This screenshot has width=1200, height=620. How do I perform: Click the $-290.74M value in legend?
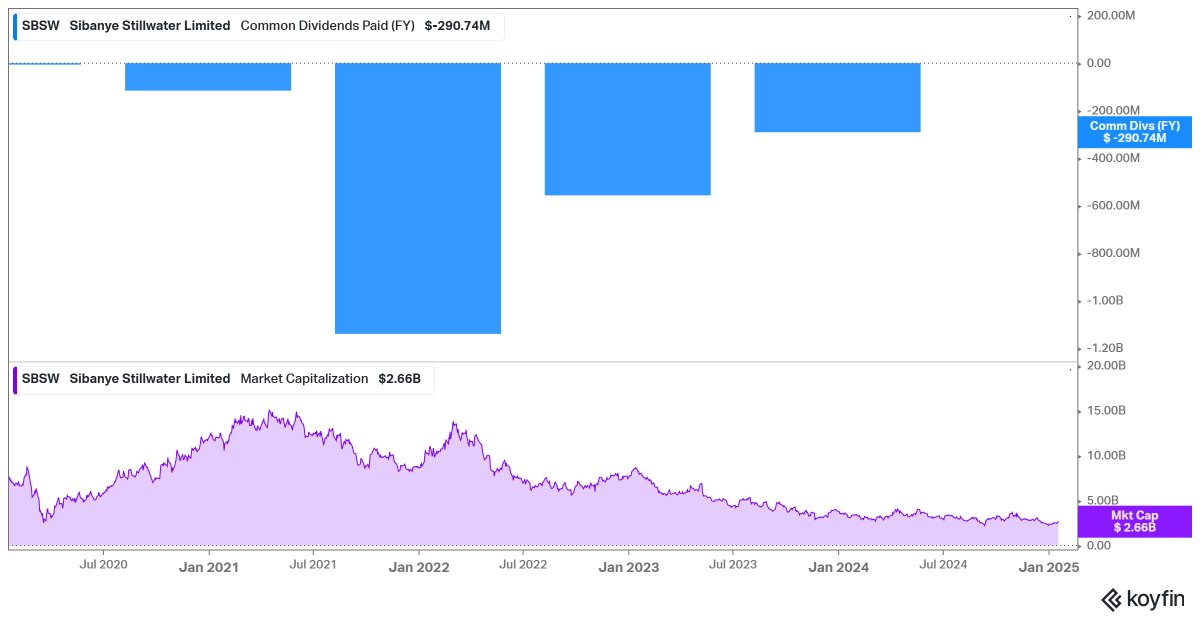[x=458, y=26]
